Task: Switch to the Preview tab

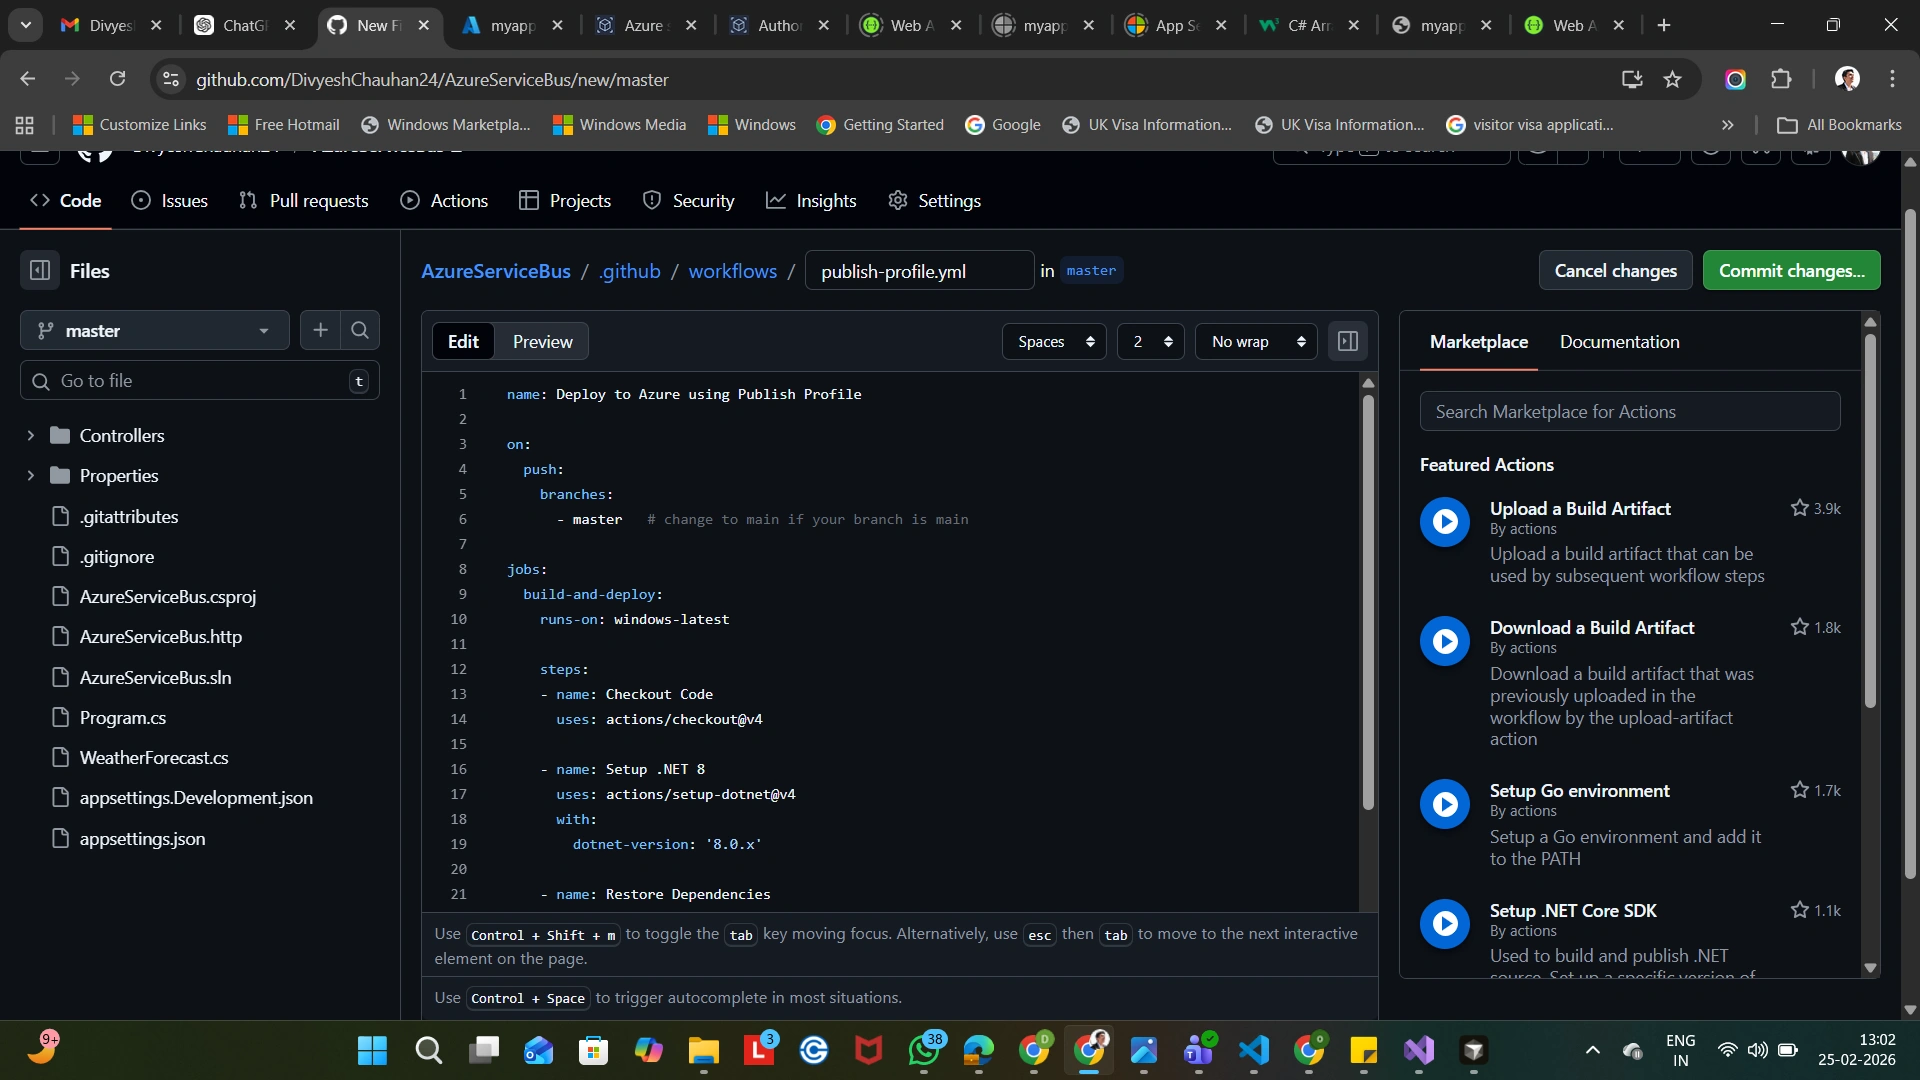Action: [x=543, y=342]
